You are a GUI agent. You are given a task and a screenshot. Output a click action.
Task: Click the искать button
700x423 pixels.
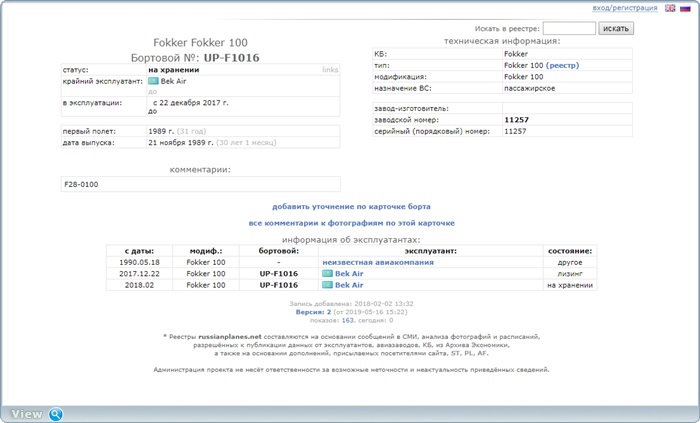pos(616,28)
